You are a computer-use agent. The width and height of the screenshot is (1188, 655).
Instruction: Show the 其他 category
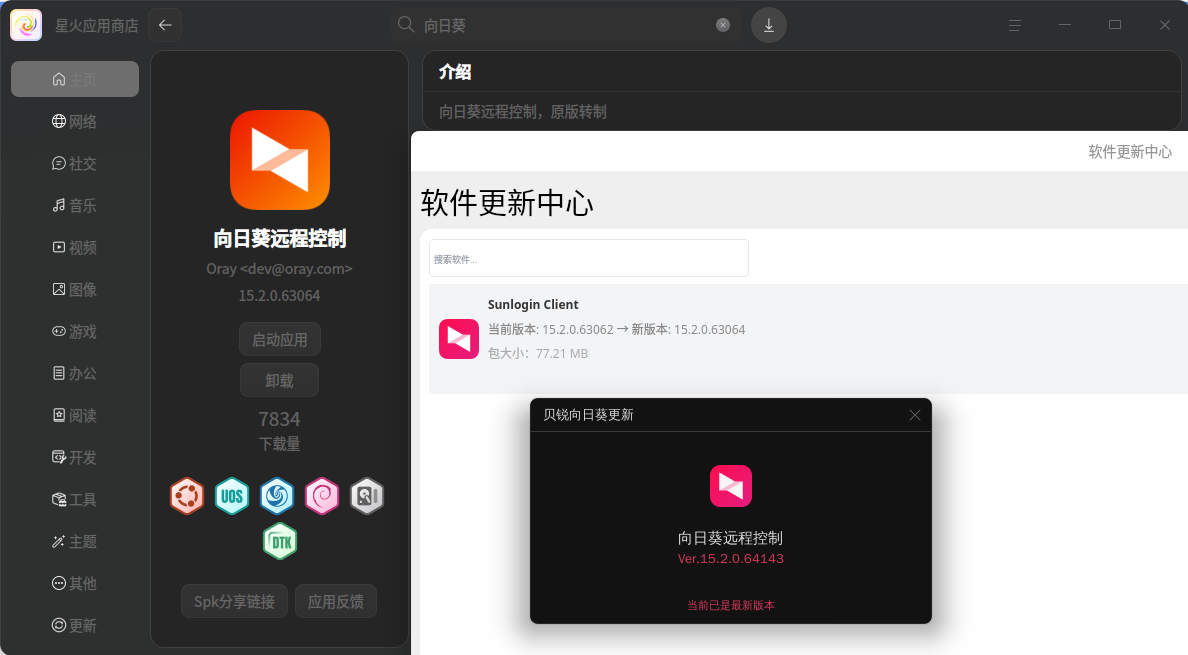tap(75, 584)
